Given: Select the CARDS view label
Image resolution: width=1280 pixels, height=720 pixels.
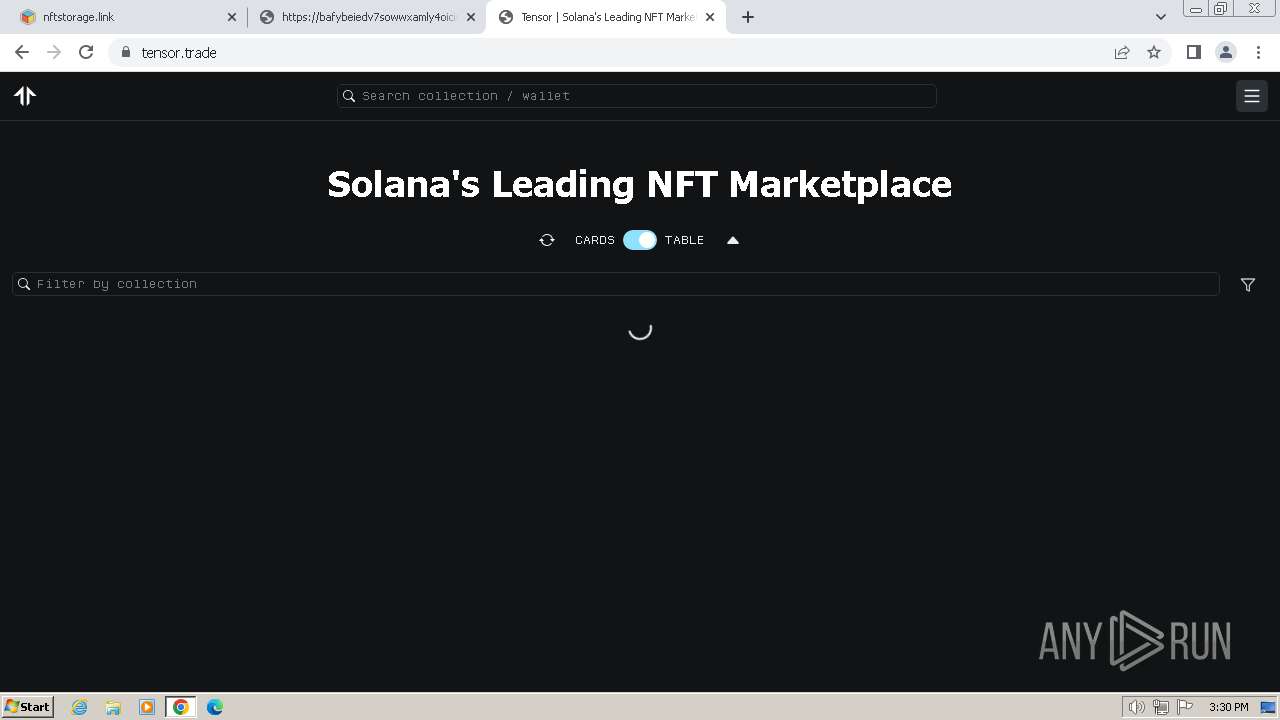Looking at the screenshot, I should coord(595,240).
